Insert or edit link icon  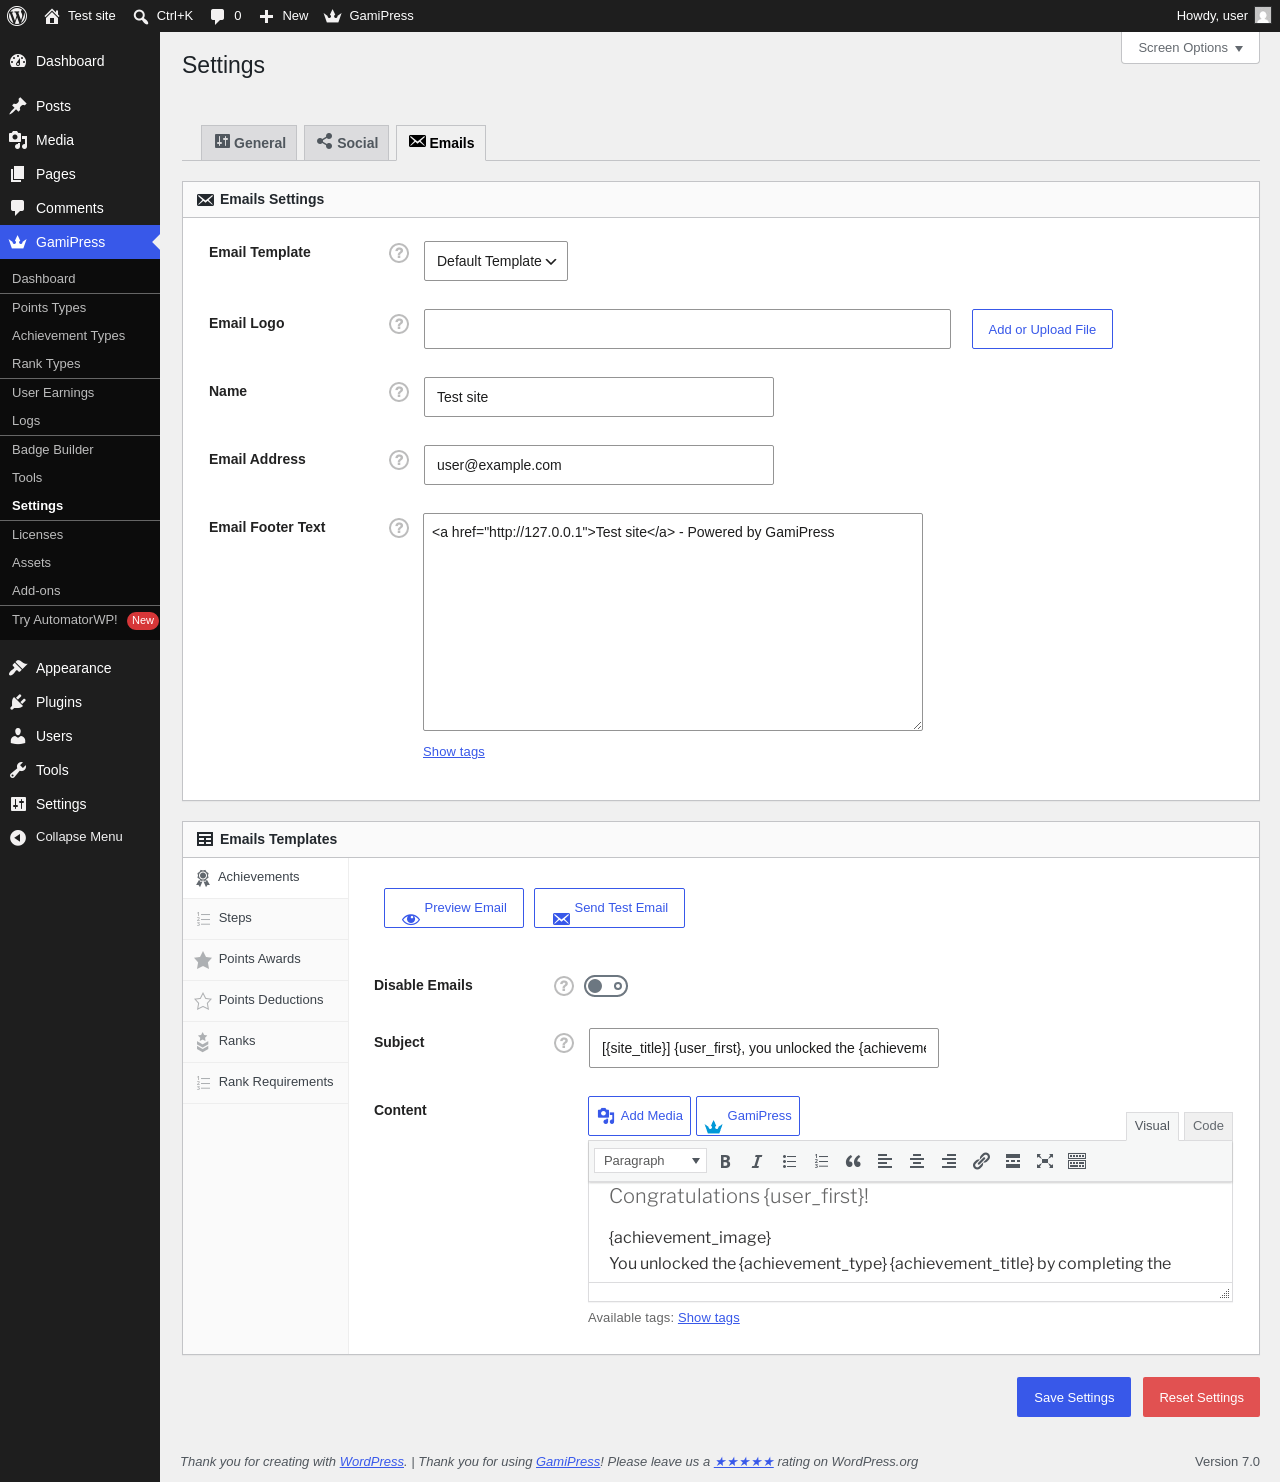click(981, 1161)
